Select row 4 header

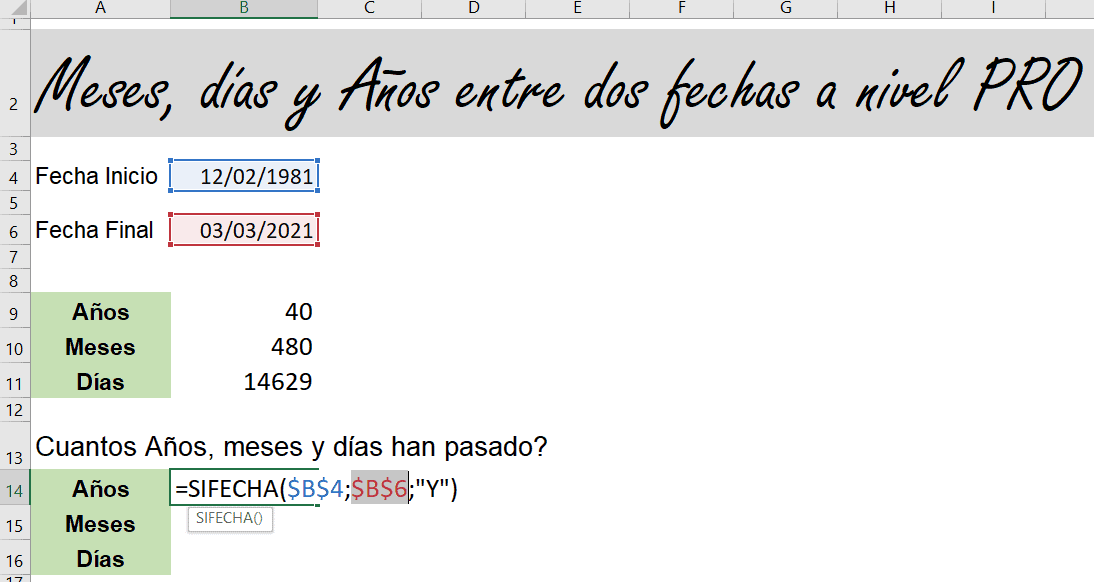(x=15, y=177)
